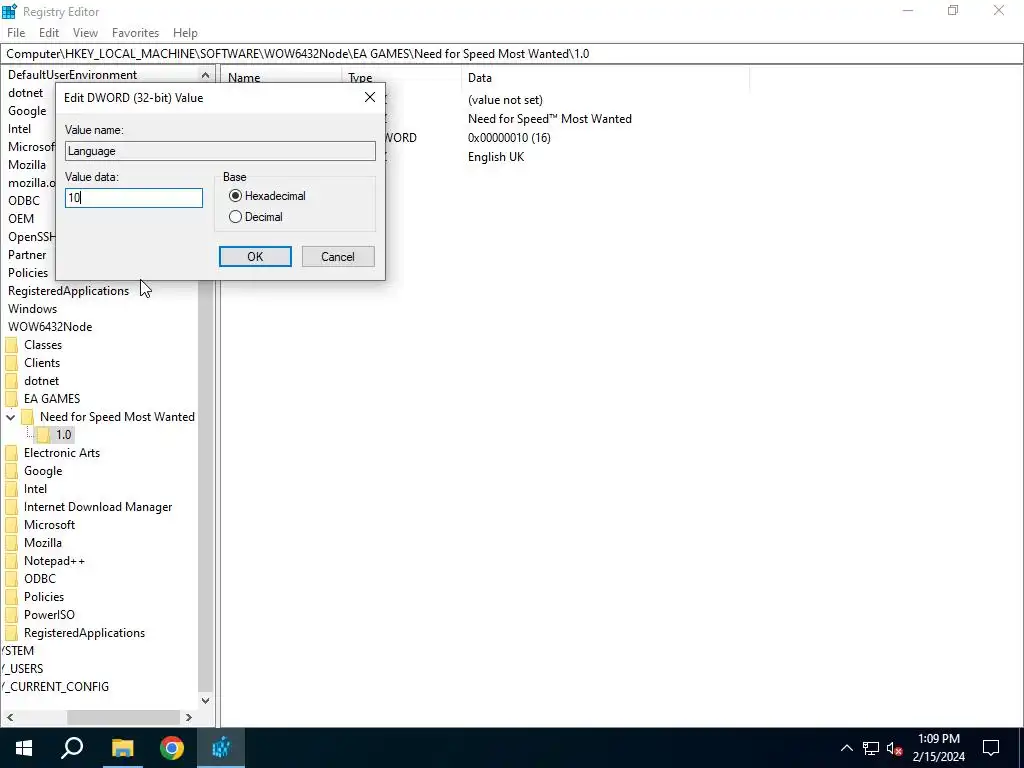Select the Clients folder icon
This screenshot has height=768, width=1024.
click(11, 363)
